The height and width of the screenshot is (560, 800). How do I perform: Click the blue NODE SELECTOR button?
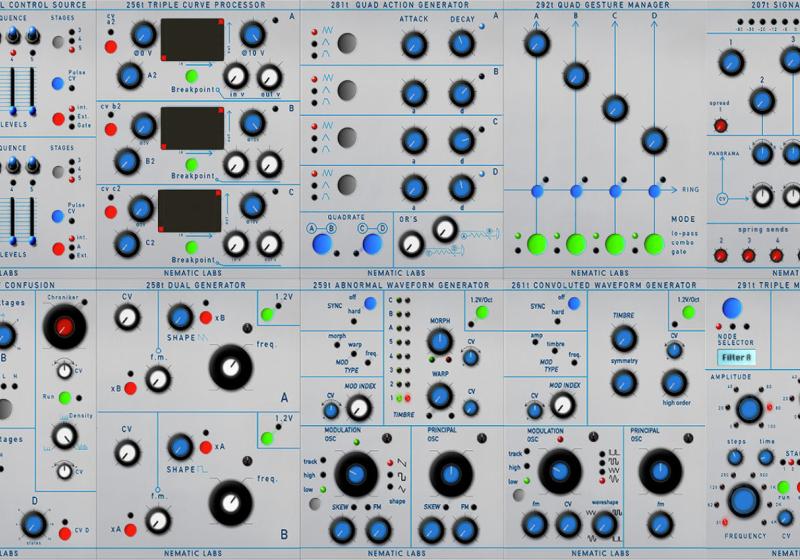pos(732,308)
